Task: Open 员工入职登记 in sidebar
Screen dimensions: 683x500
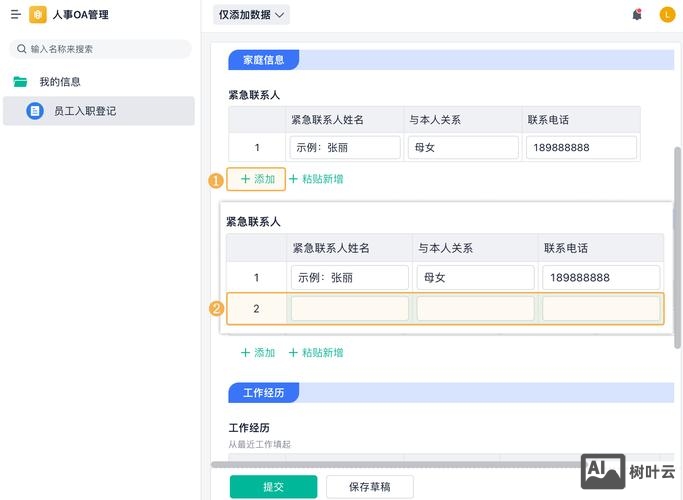Action: 98,111
